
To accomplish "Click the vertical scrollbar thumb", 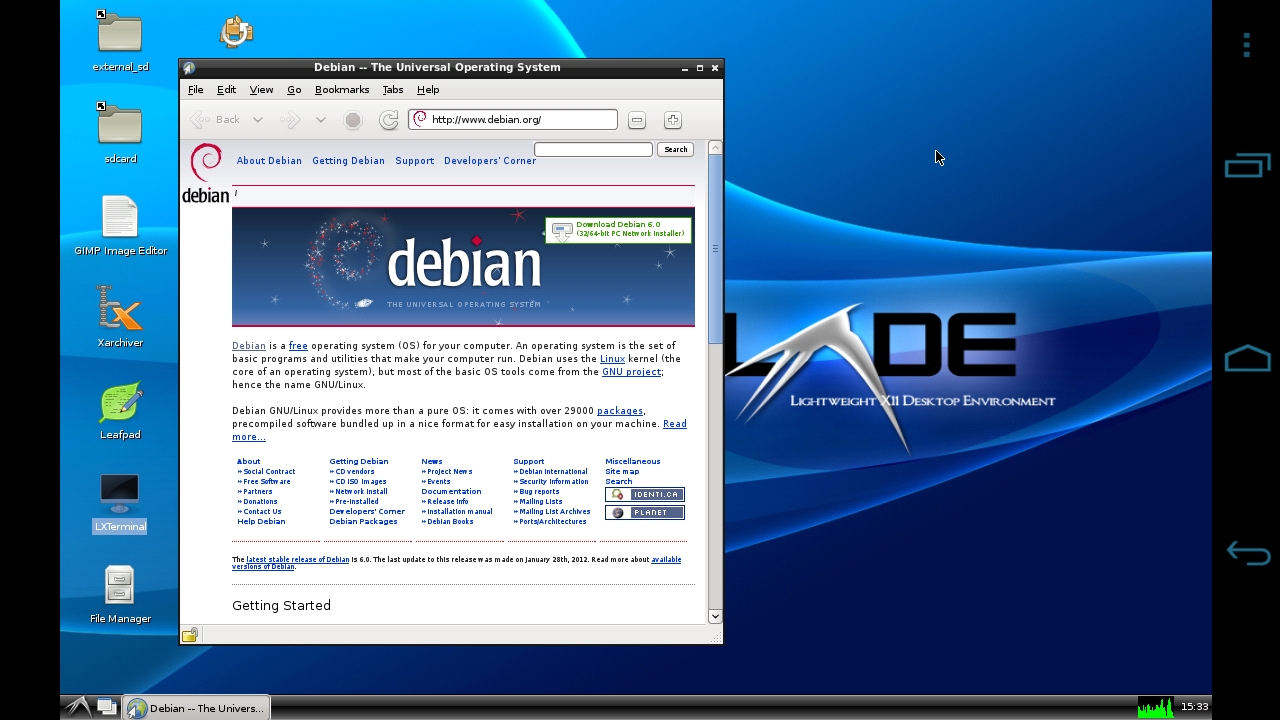I will coord(715,250).
